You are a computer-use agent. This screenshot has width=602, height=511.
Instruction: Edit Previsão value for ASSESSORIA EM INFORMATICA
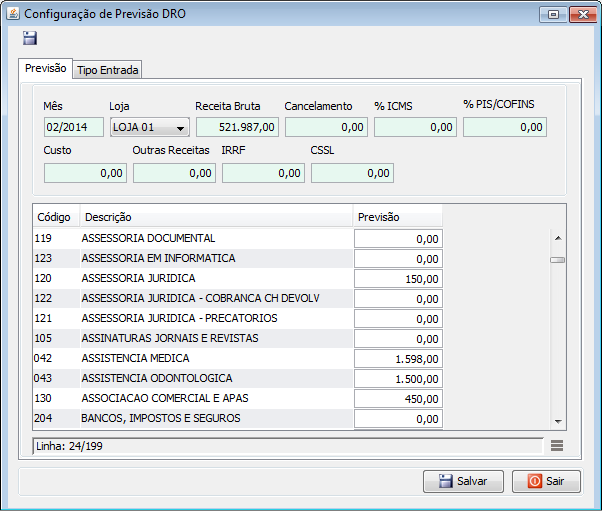coord(399,259)
